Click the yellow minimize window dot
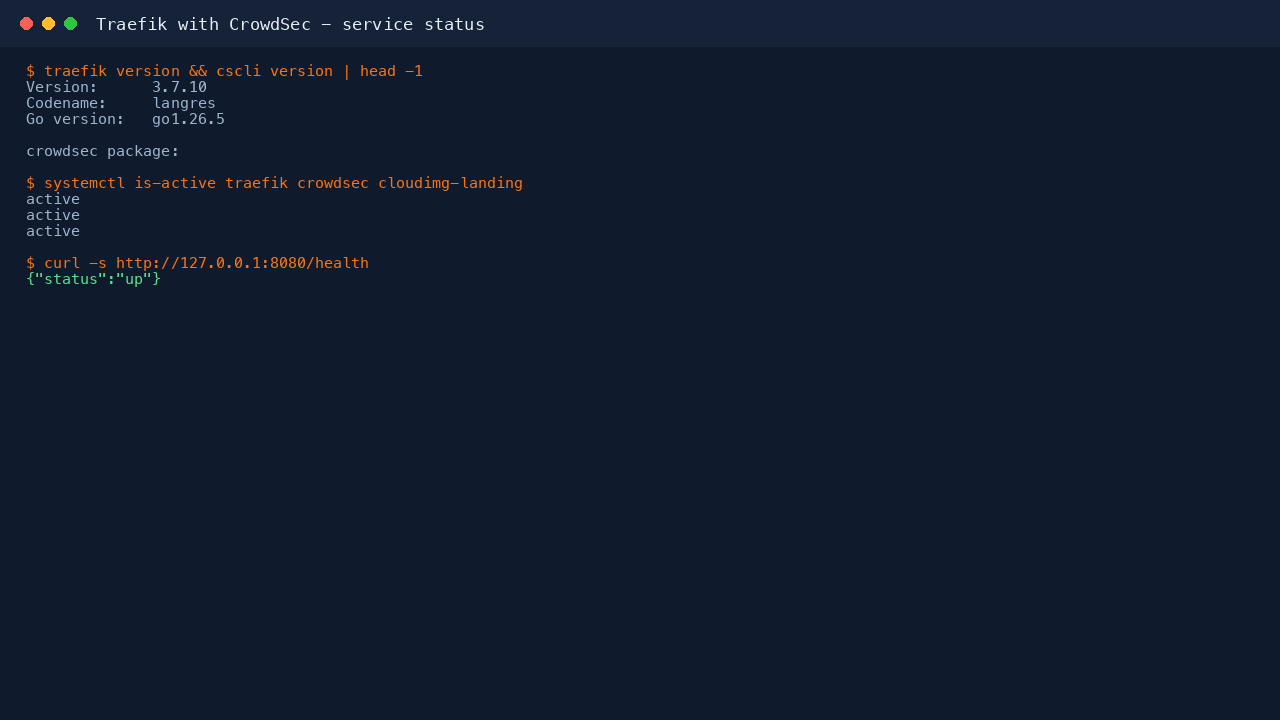The image size is (1280, 720). [x=48, y=24]
